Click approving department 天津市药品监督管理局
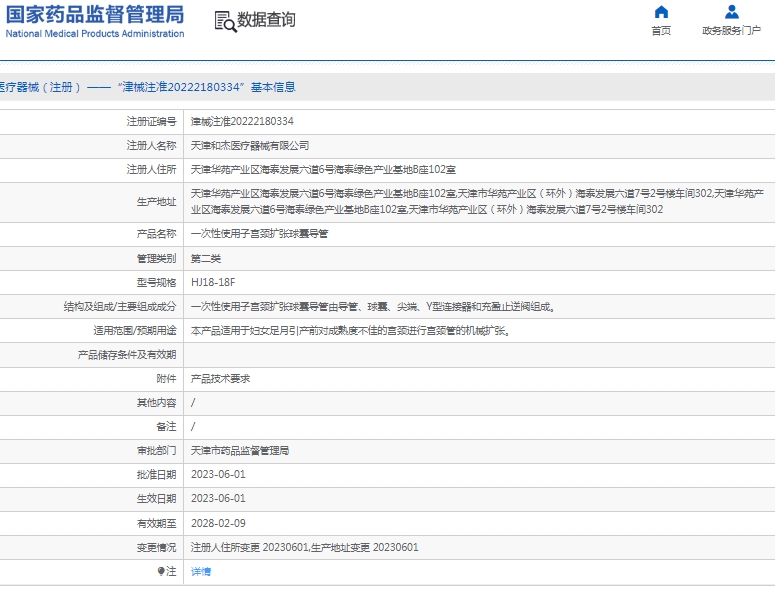The width and height of the screenshot is (775, 591). [x=240, y=451]
